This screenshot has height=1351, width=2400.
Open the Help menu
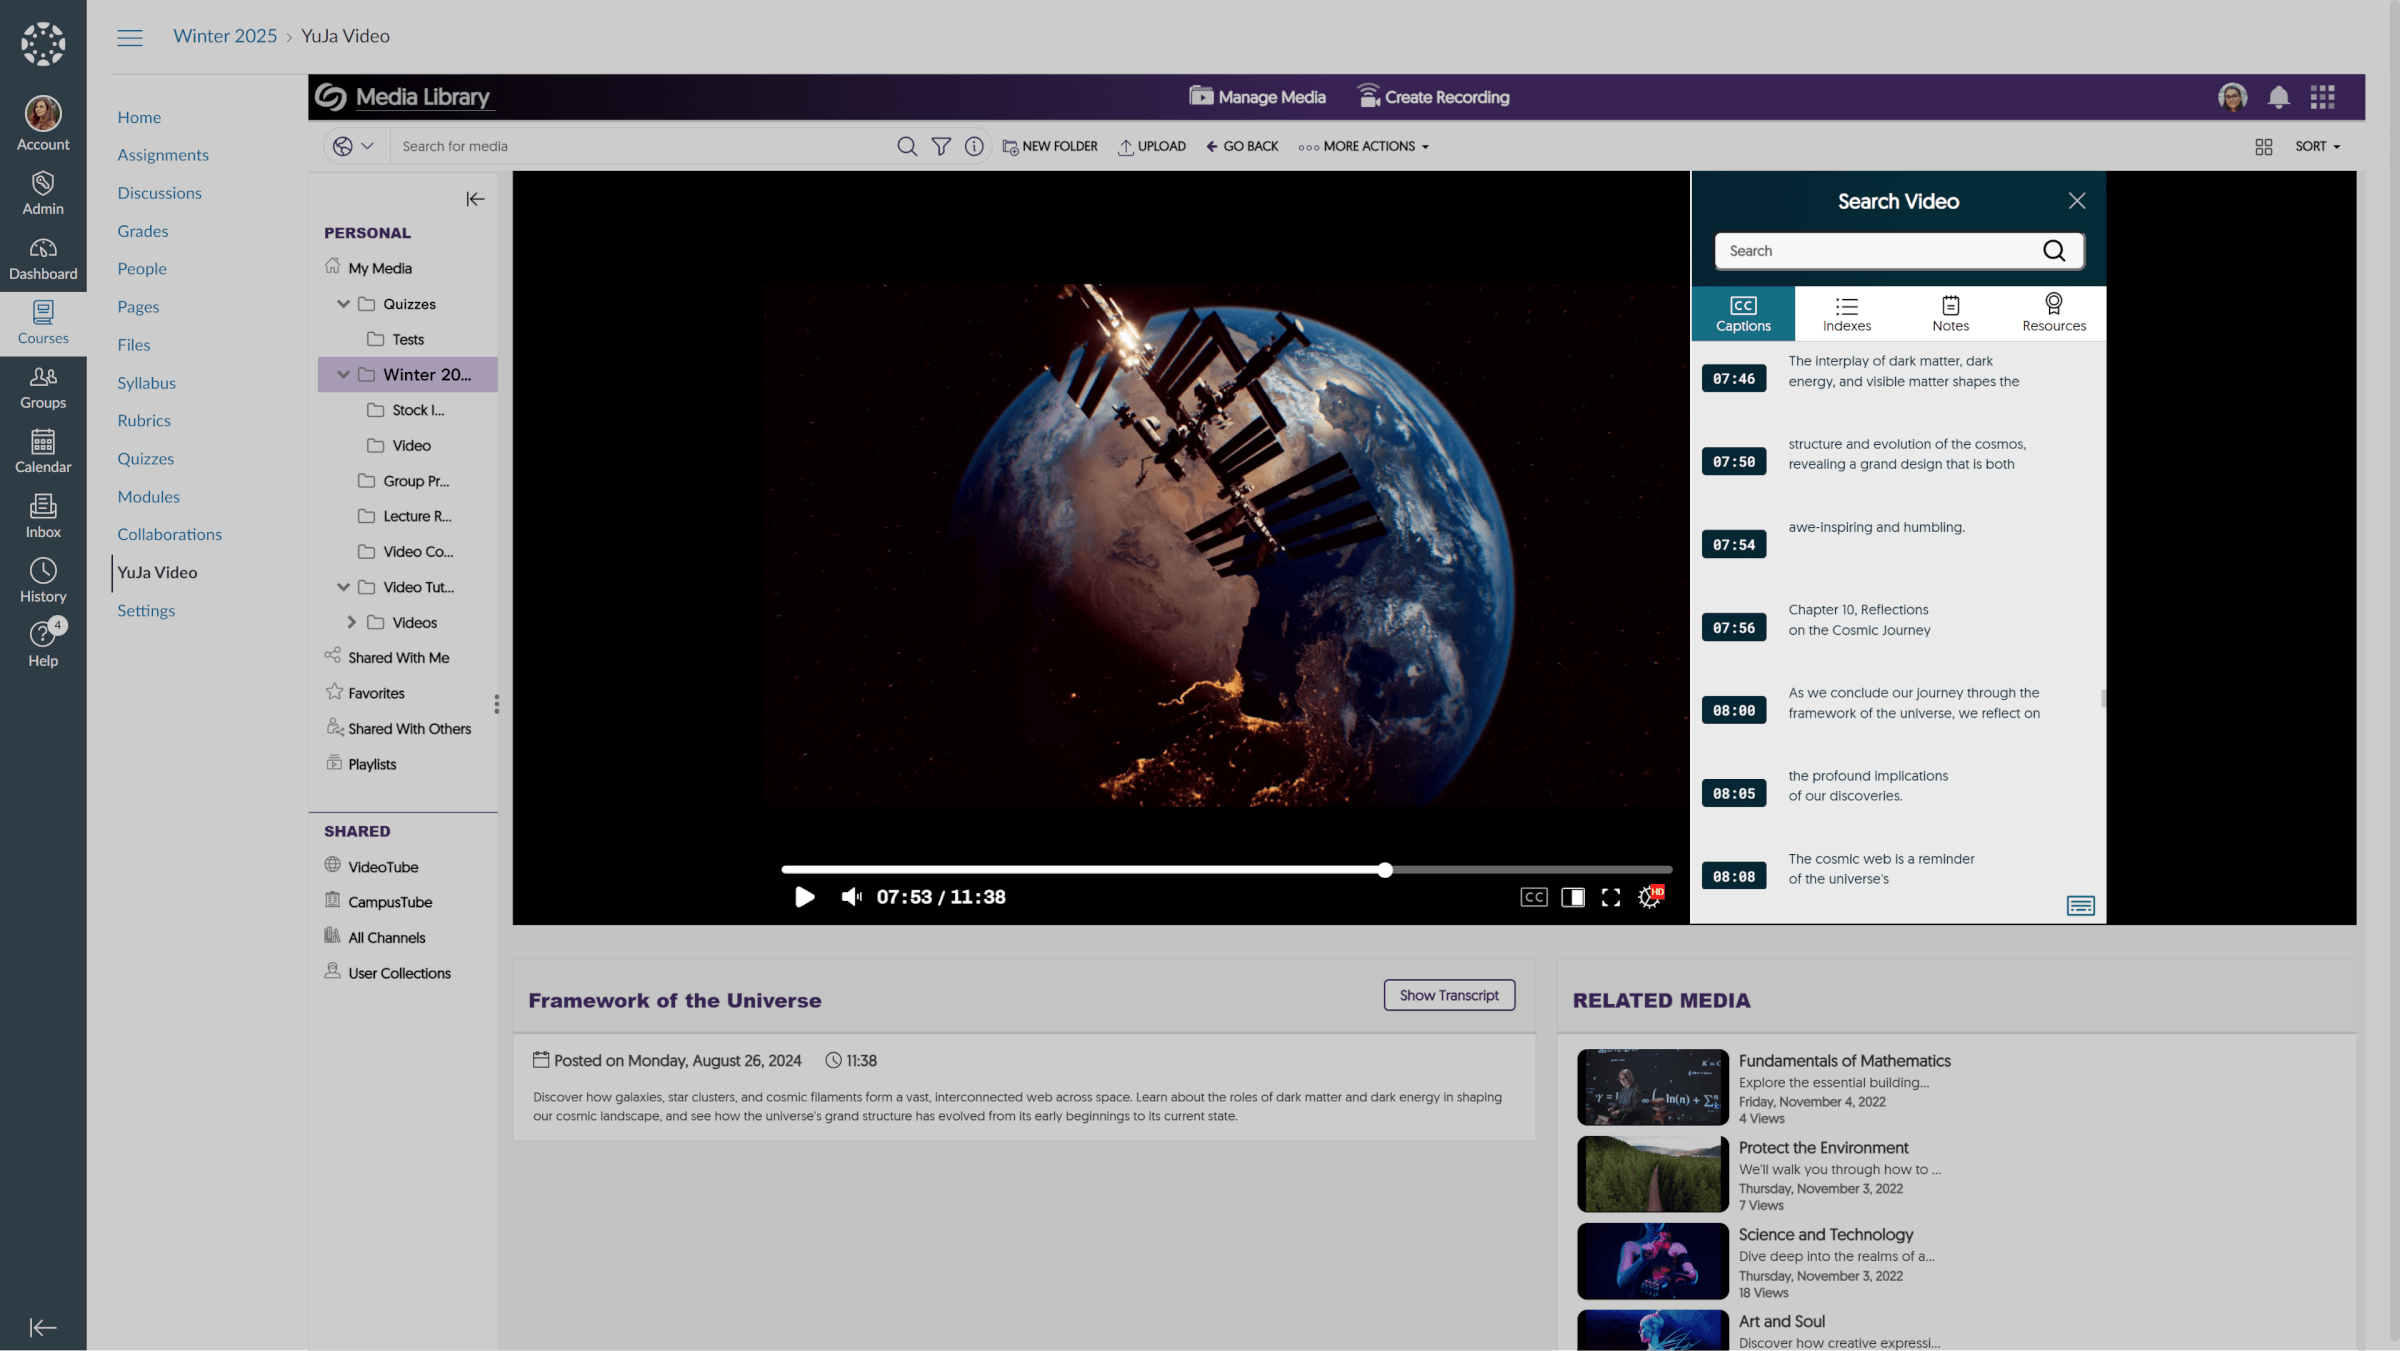(43, 645)
